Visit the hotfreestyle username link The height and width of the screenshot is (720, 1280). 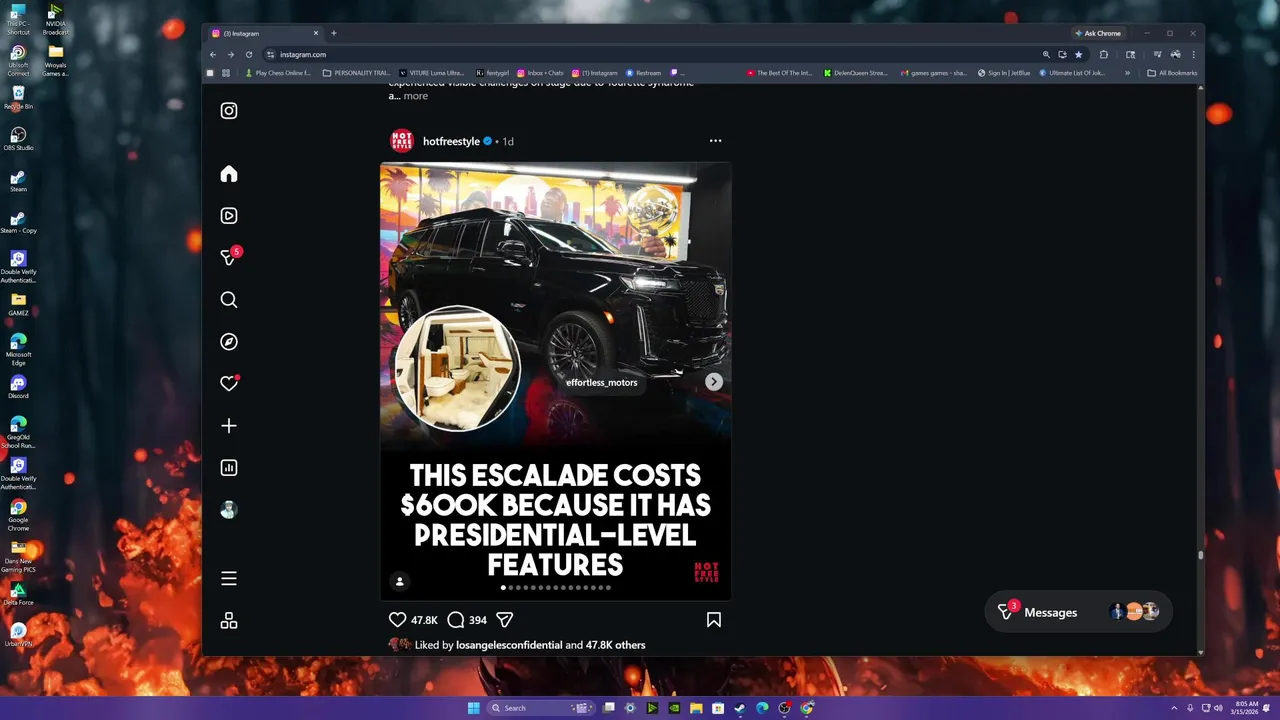tap(451, 142)
